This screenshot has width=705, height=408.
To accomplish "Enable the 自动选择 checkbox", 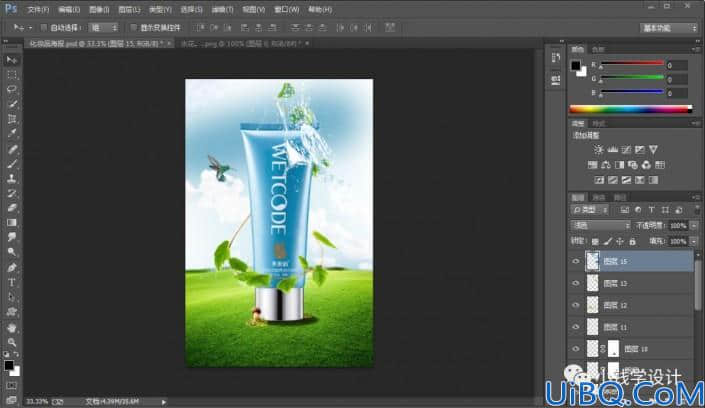I will pyautogui.click(x=44, y=28).
